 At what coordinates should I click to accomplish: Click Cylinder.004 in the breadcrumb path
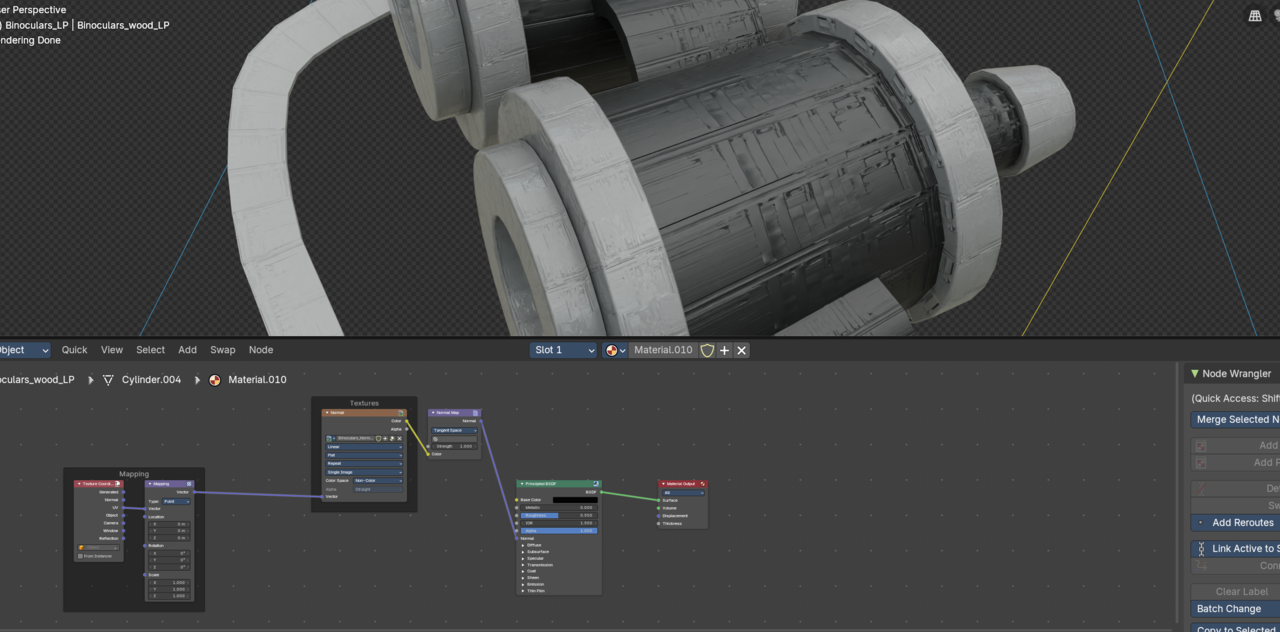pos(151,380)
